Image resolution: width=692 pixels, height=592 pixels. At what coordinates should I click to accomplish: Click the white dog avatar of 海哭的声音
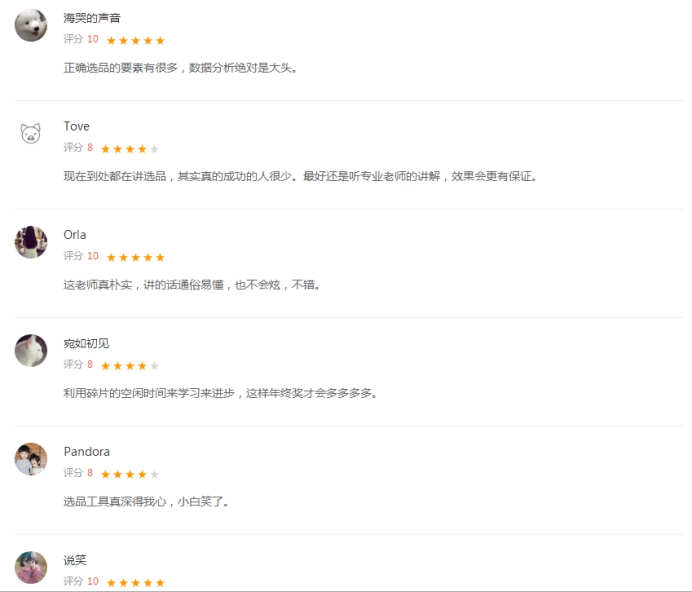click(x=31, y=25)
